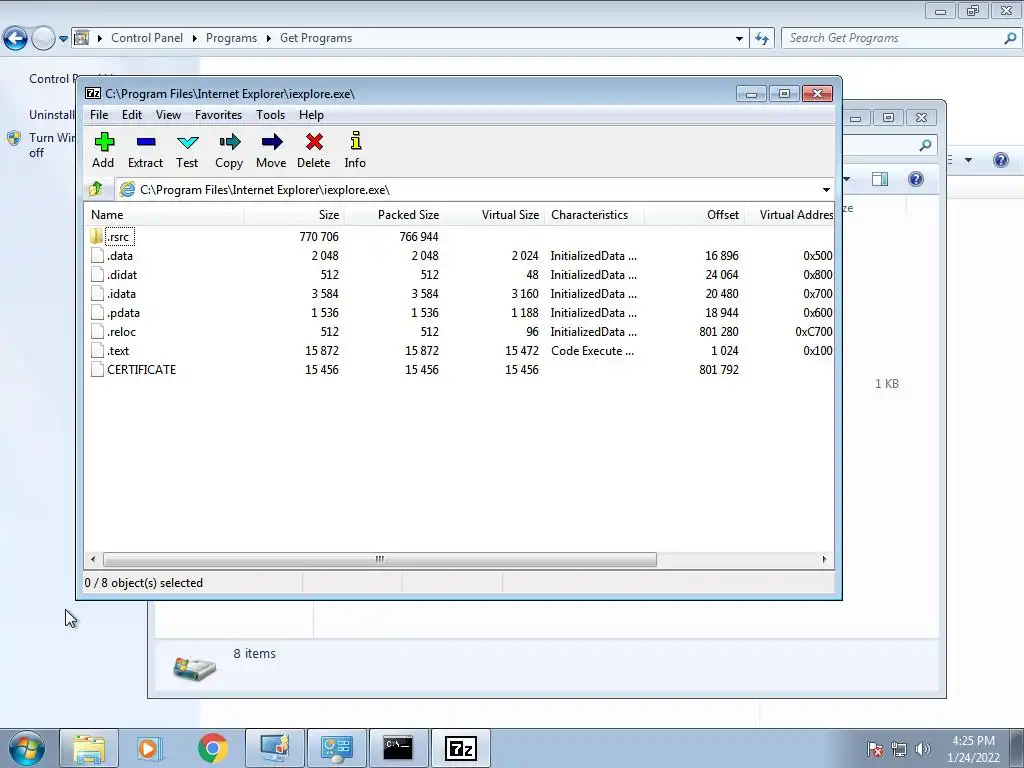Open the Tools menu
The image size is (1024, 768).
[270, 115]
